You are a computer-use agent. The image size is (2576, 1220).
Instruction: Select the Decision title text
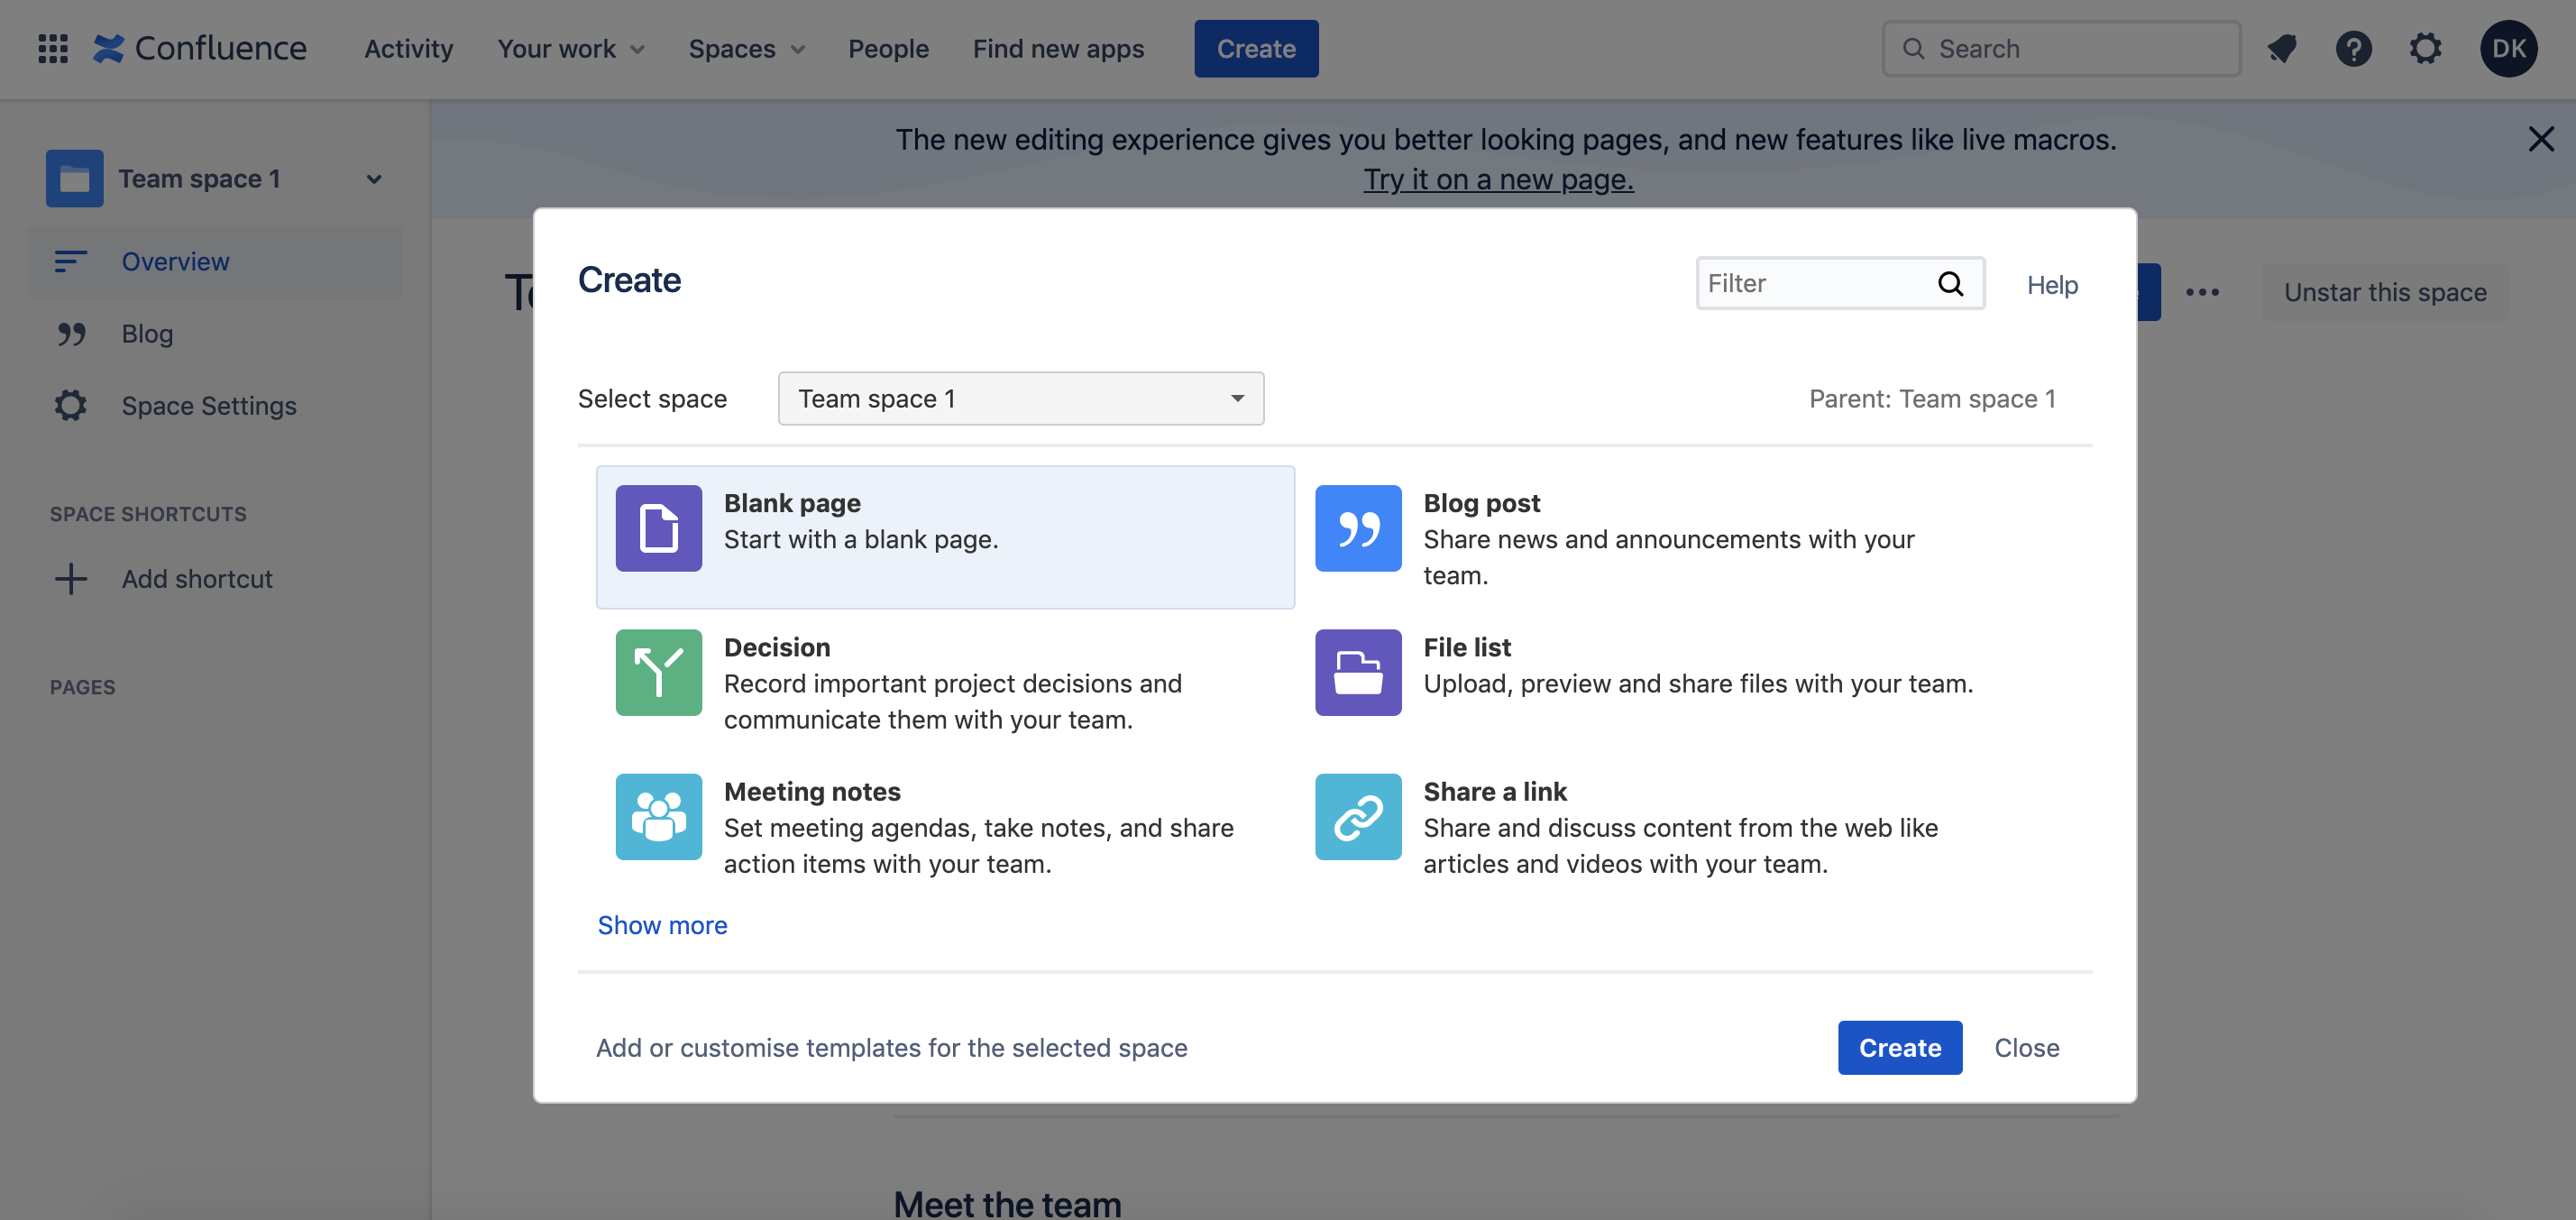coord(777,647)
